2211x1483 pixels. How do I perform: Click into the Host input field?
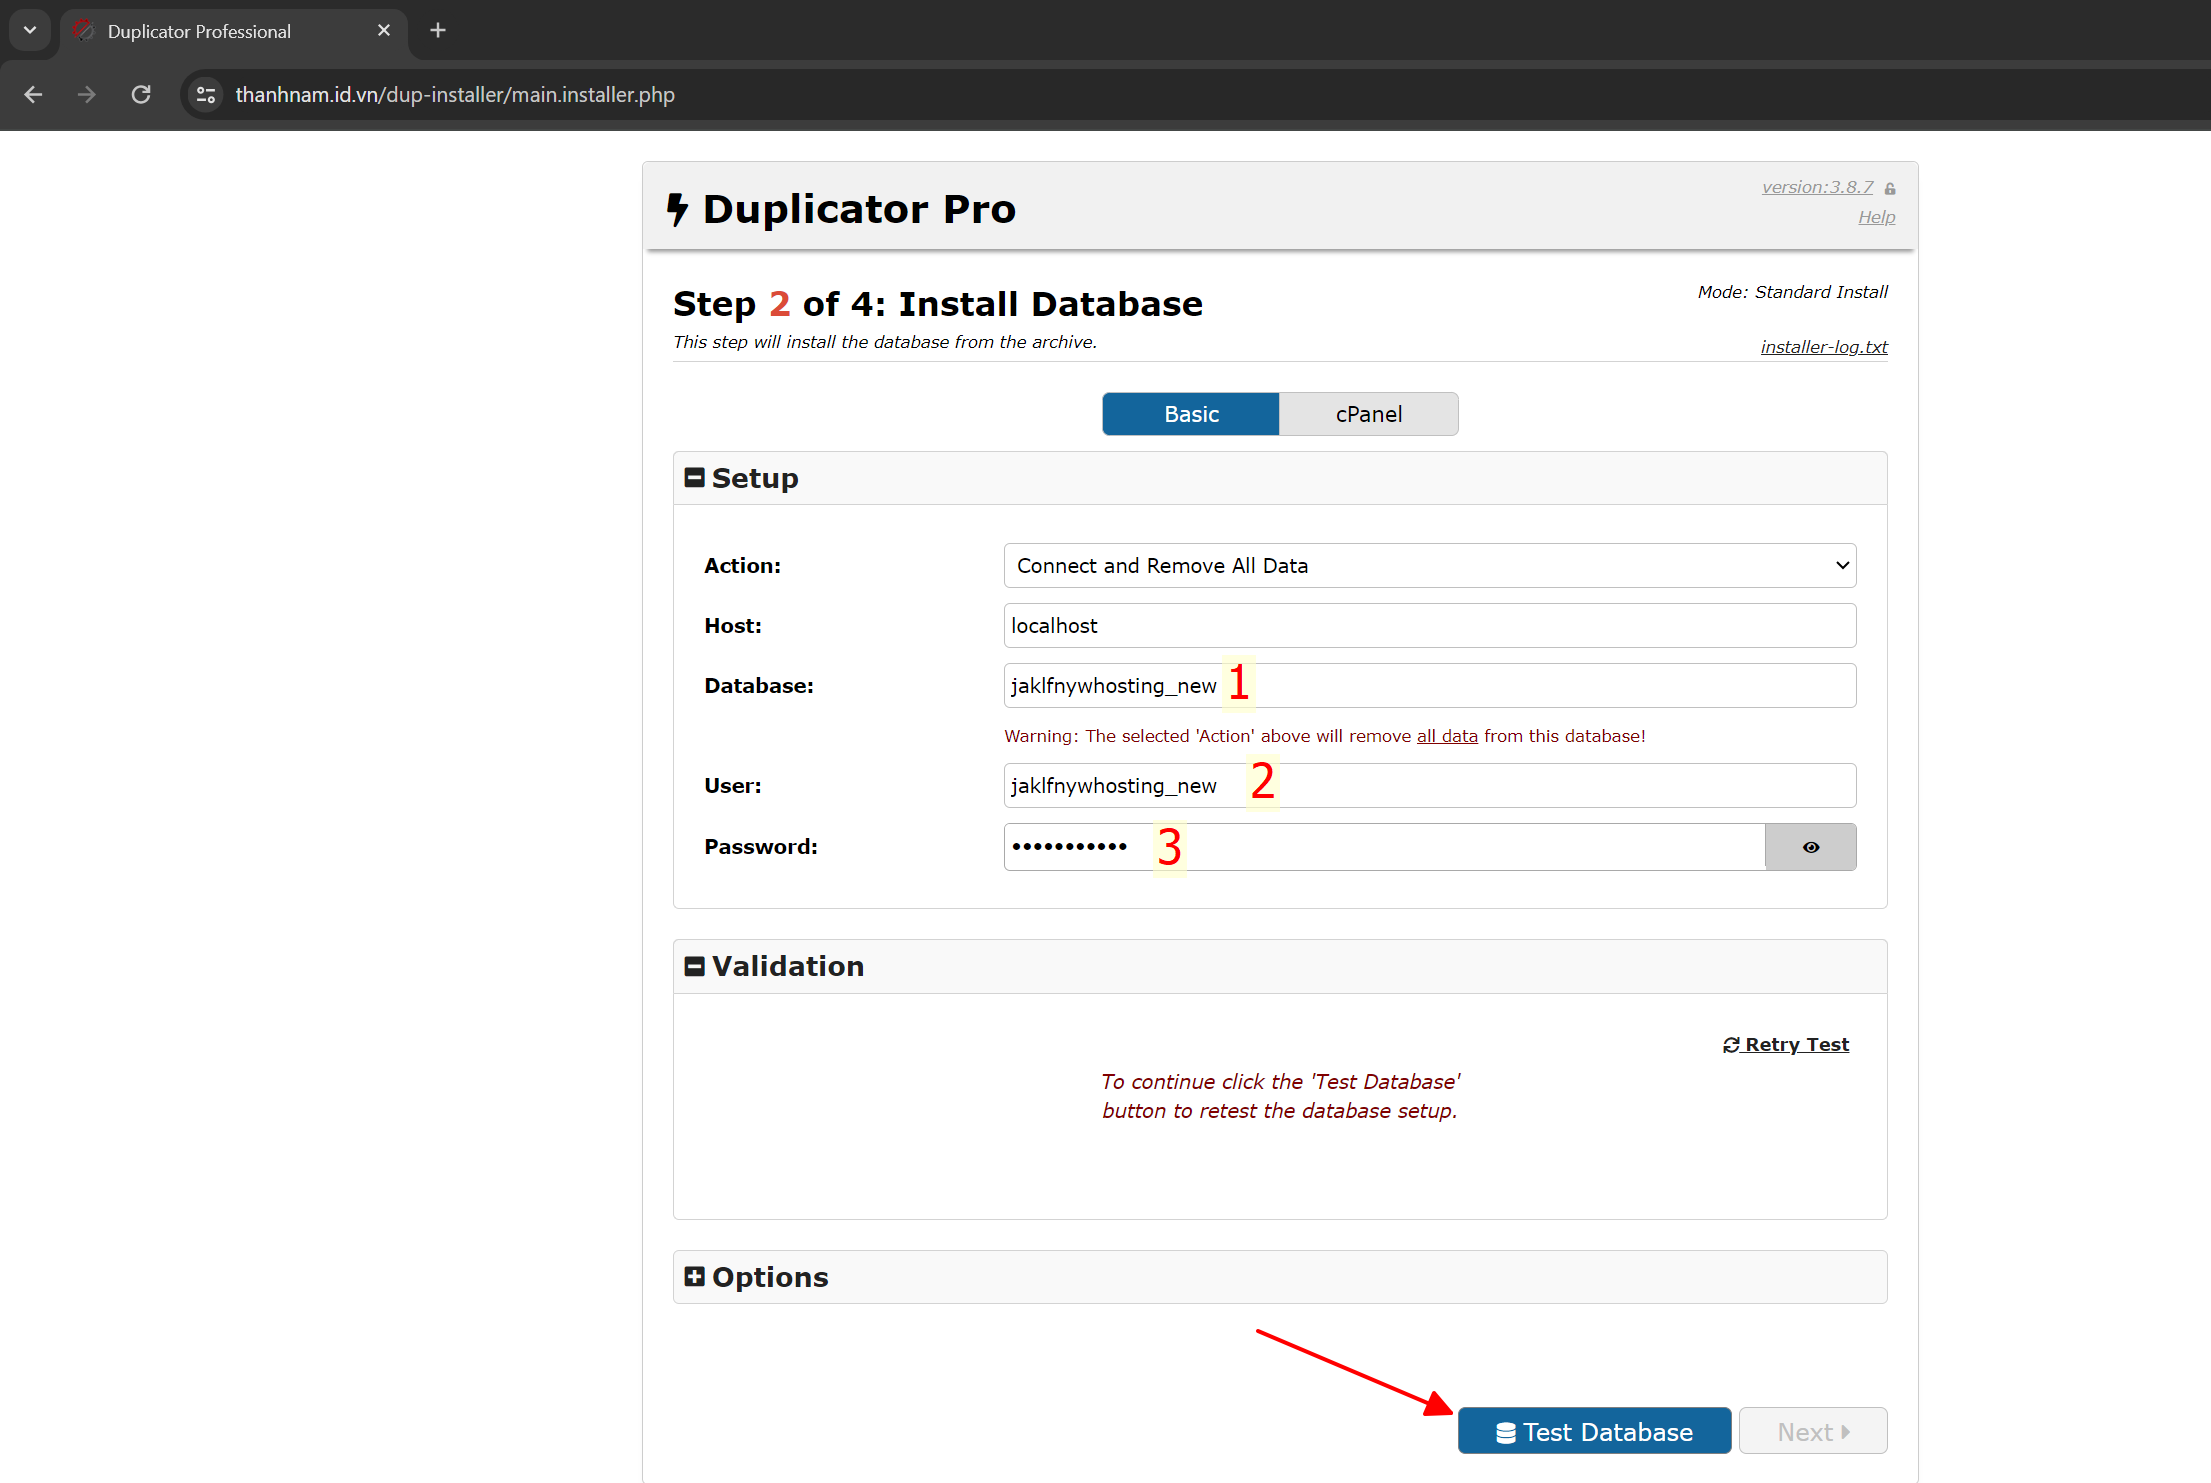[1429, 626]
